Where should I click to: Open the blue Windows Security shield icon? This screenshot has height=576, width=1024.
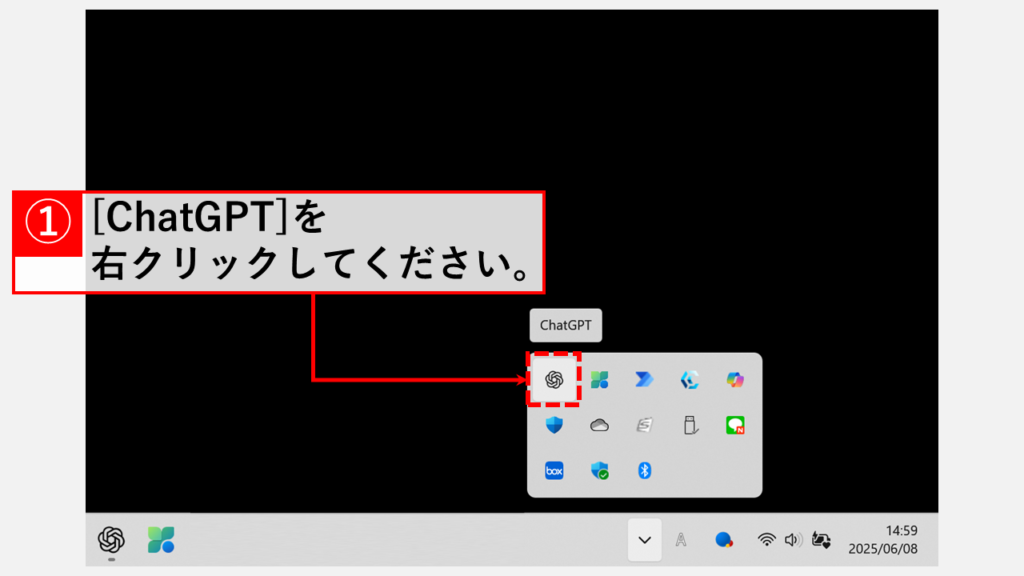(x=554, y=425)
